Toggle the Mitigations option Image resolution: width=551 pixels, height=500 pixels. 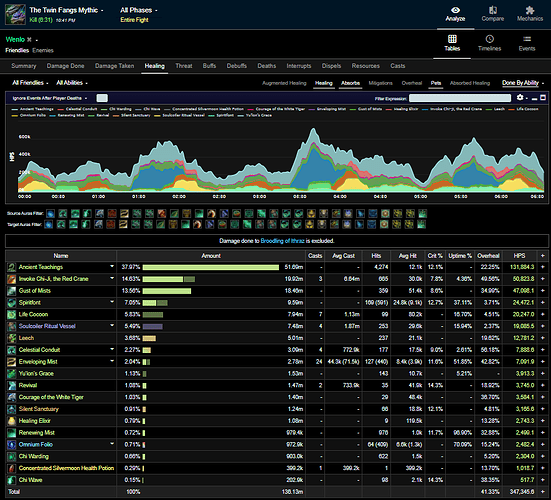(381, 83)
